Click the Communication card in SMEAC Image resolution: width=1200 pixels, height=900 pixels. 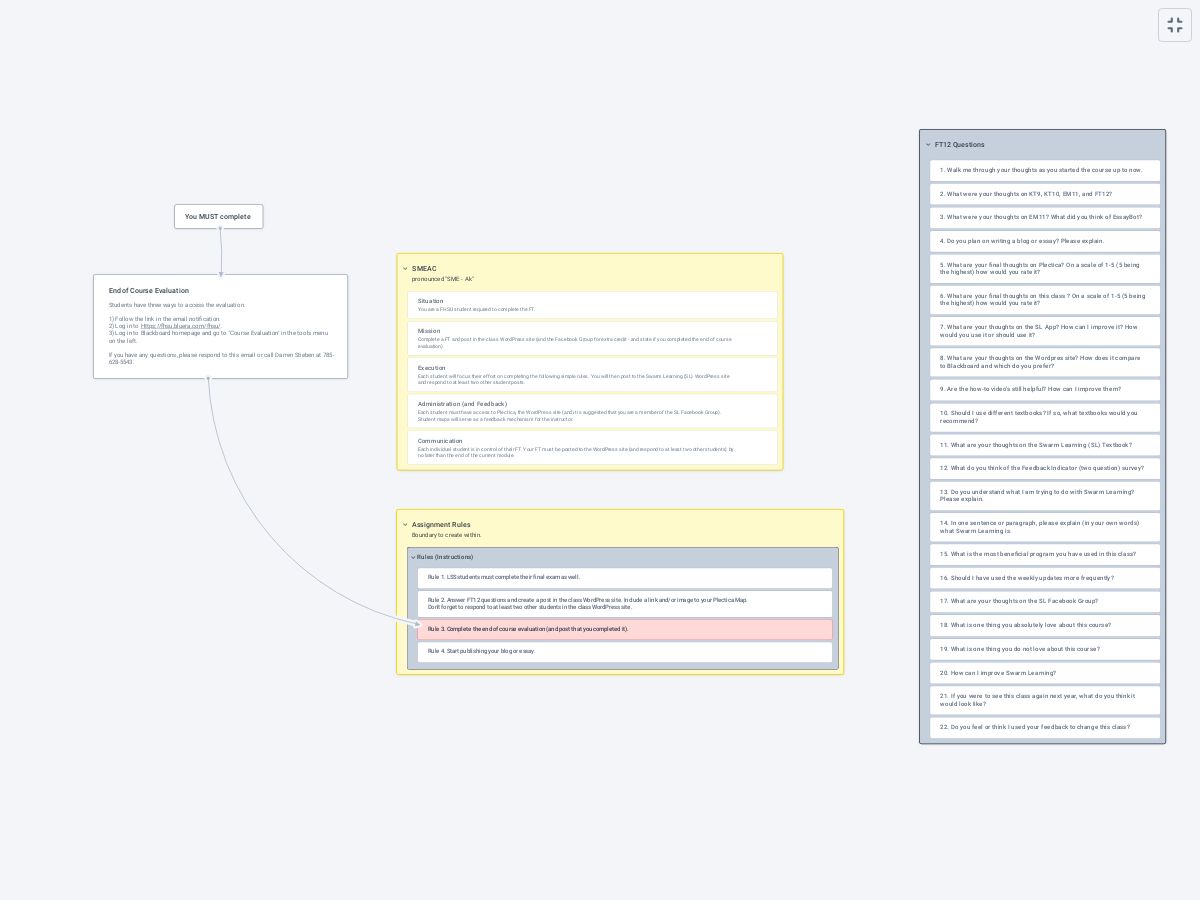592,447
